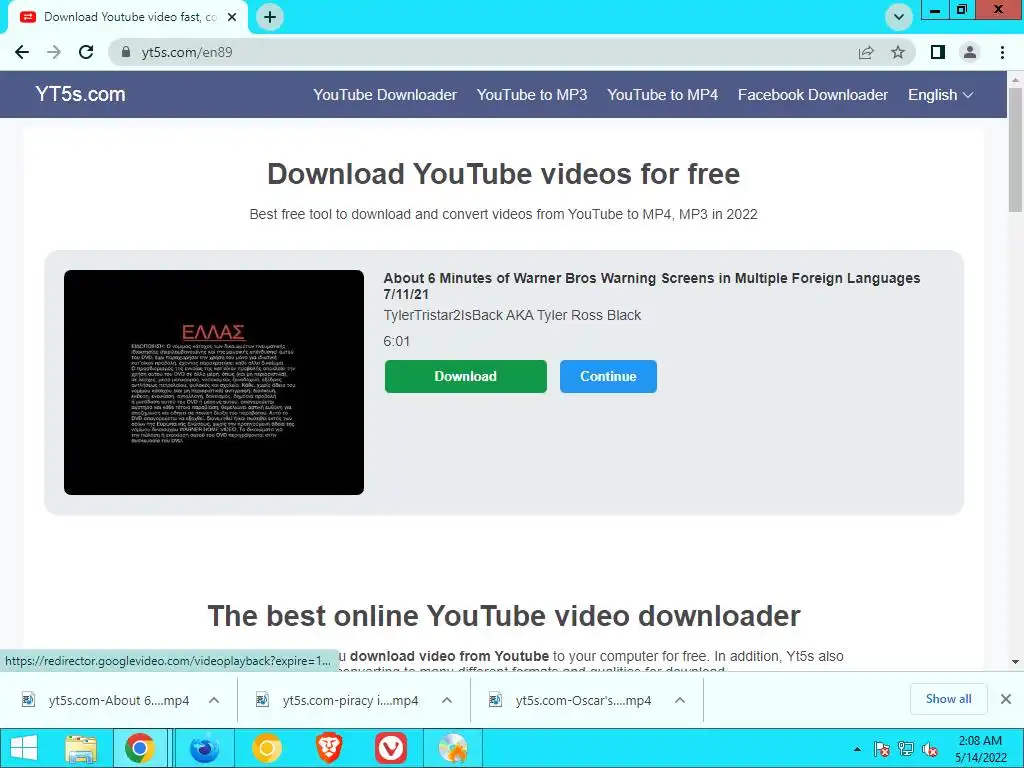This screenshot has height=768, width=1024.
Task: Open the tab search chevron
Action: (899, 17)
